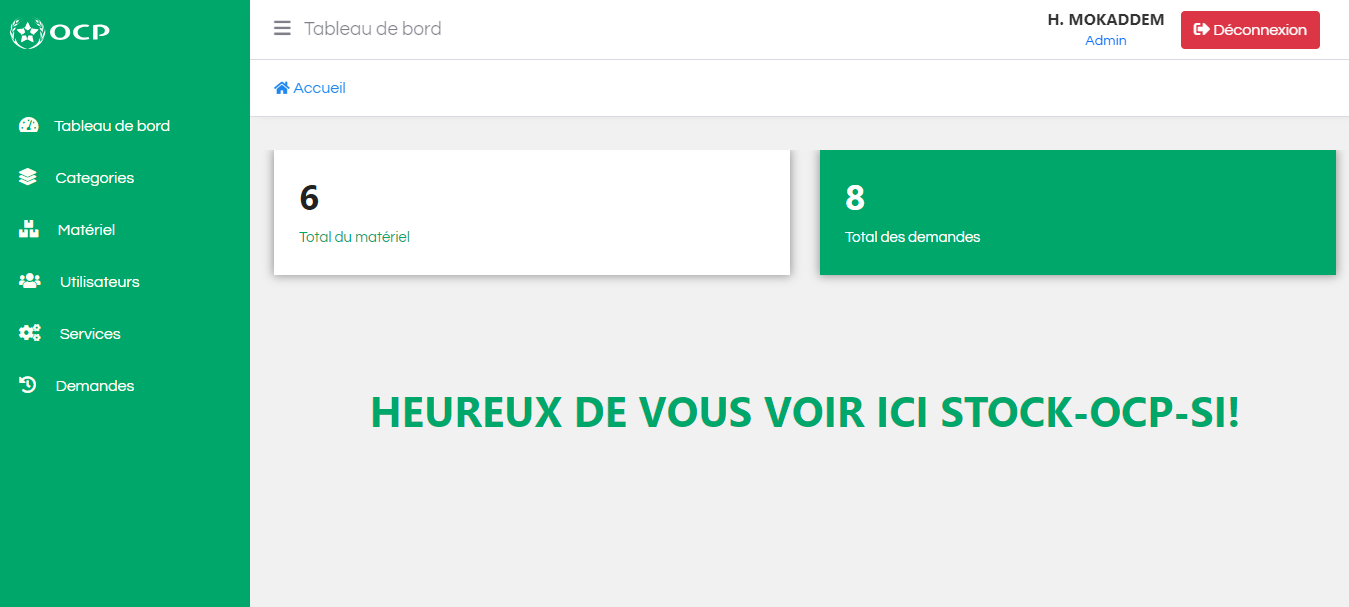Click the Matériel boxes icon

pyautogui.click(x=29, y=229)
